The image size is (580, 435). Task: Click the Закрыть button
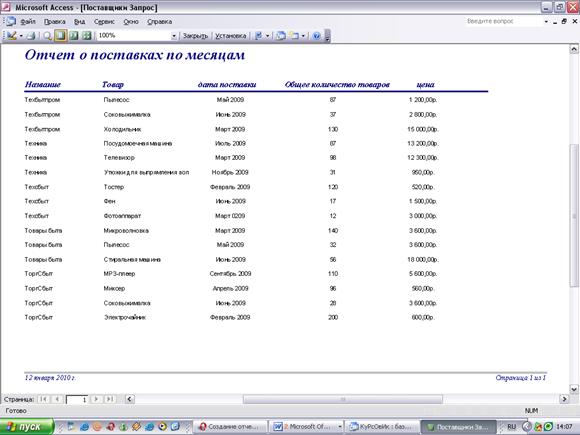pyautogui.click(x=195, y=36)
